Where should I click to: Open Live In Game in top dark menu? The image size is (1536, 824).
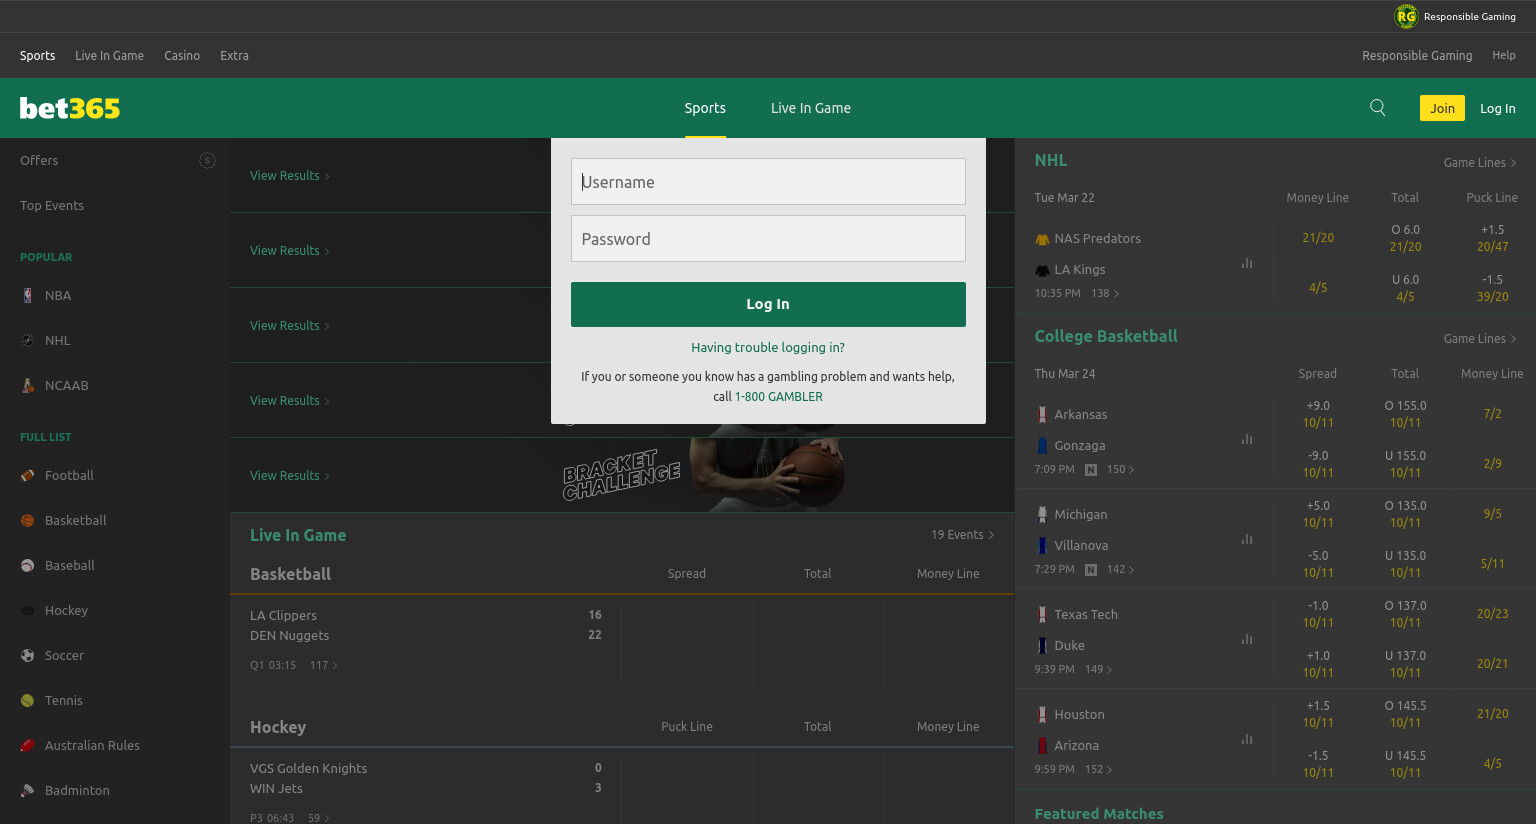109,55
